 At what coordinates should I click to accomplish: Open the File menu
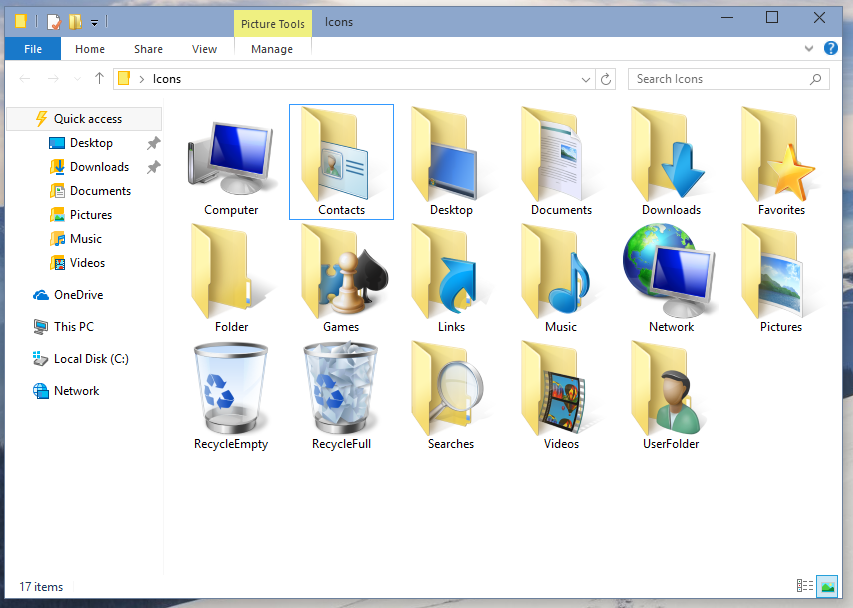[x=31, y=48]
